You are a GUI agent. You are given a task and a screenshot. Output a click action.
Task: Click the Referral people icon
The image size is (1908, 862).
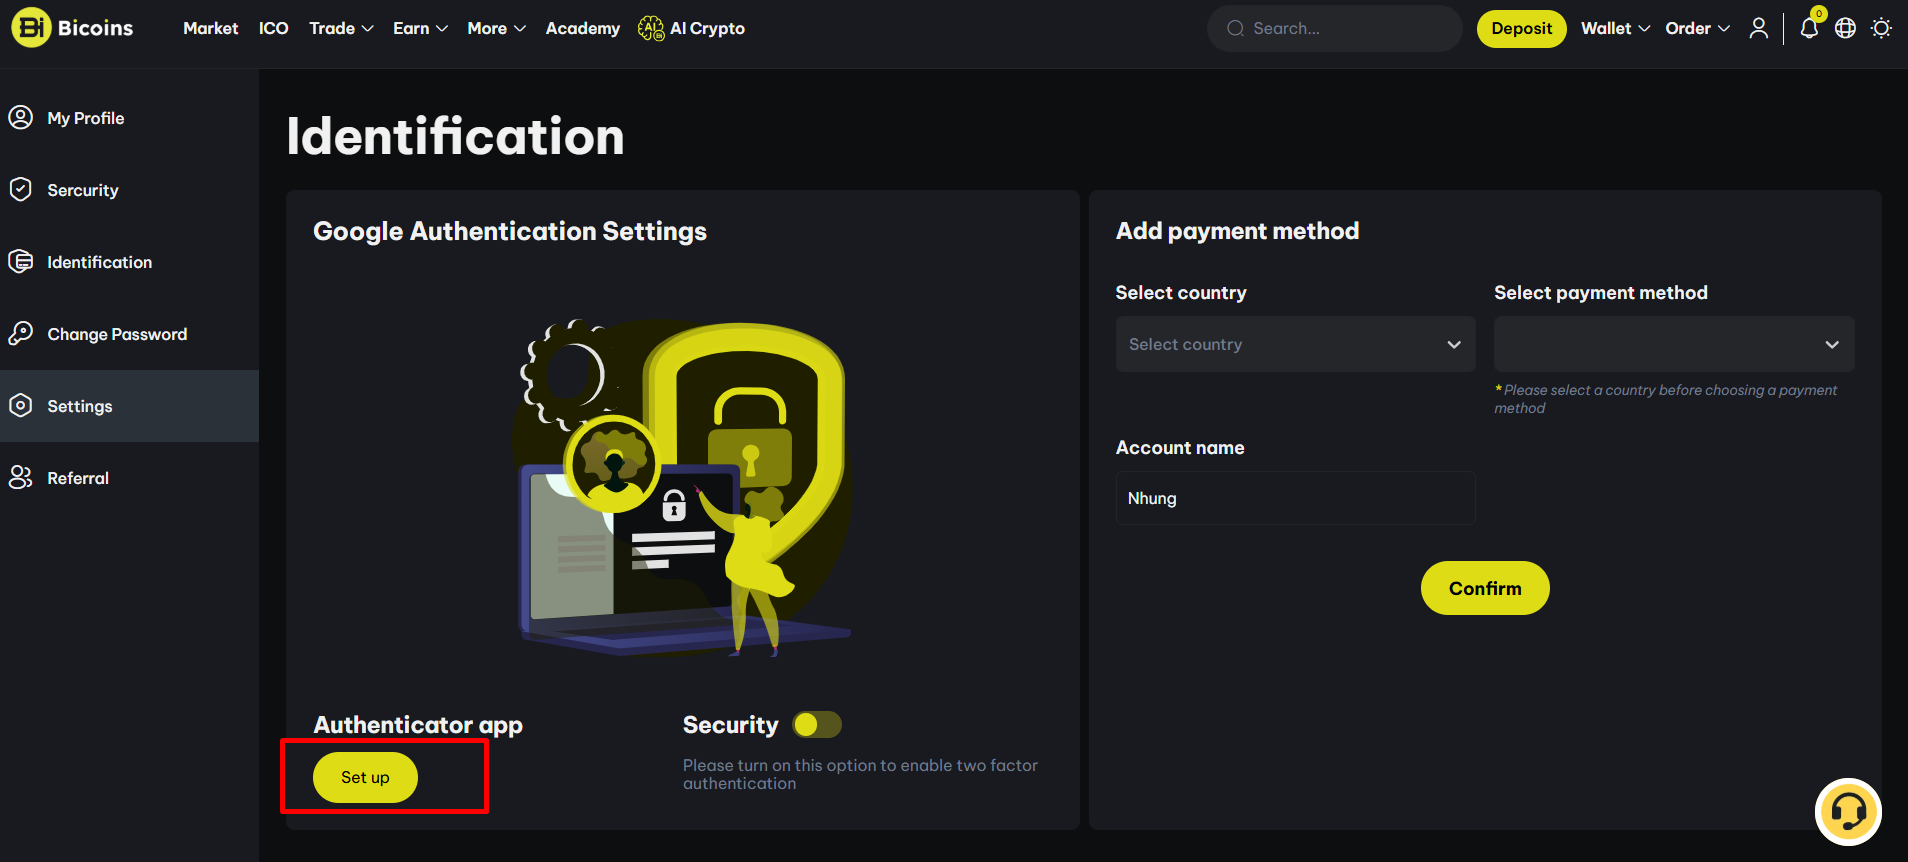[x=21, y=478]
